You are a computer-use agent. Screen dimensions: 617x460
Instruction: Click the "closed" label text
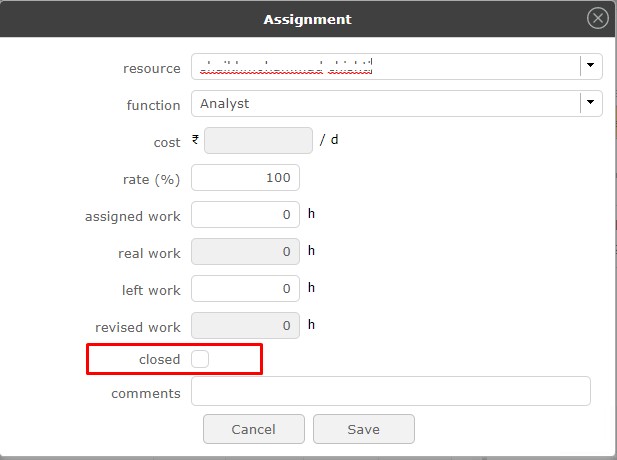(159, 359)
